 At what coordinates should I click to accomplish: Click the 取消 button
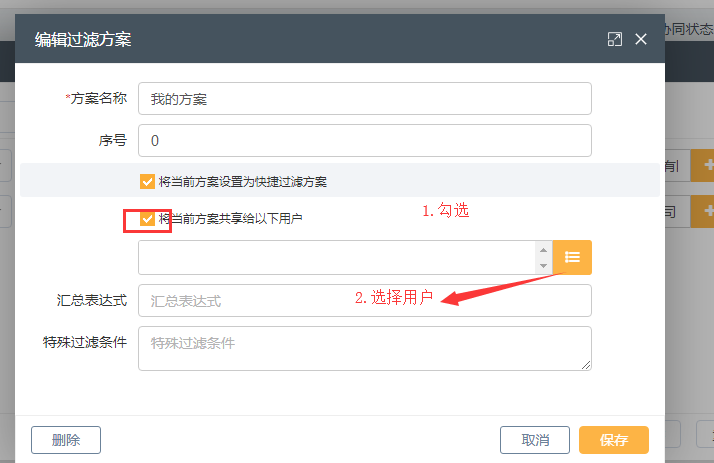(x=535, y=440)
